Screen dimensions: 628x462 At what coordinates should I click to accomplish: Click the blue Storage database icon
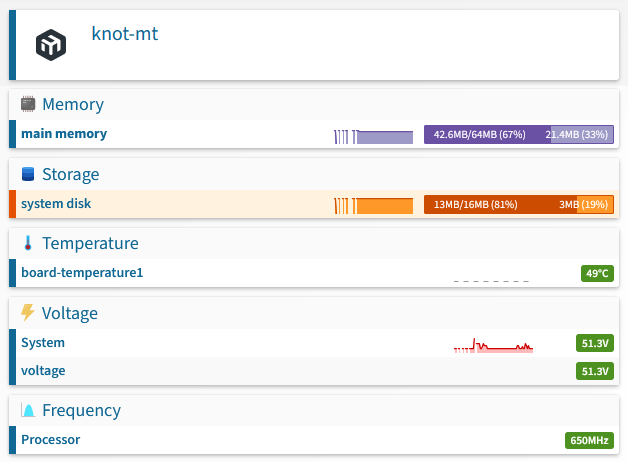[x=28, y=174]
